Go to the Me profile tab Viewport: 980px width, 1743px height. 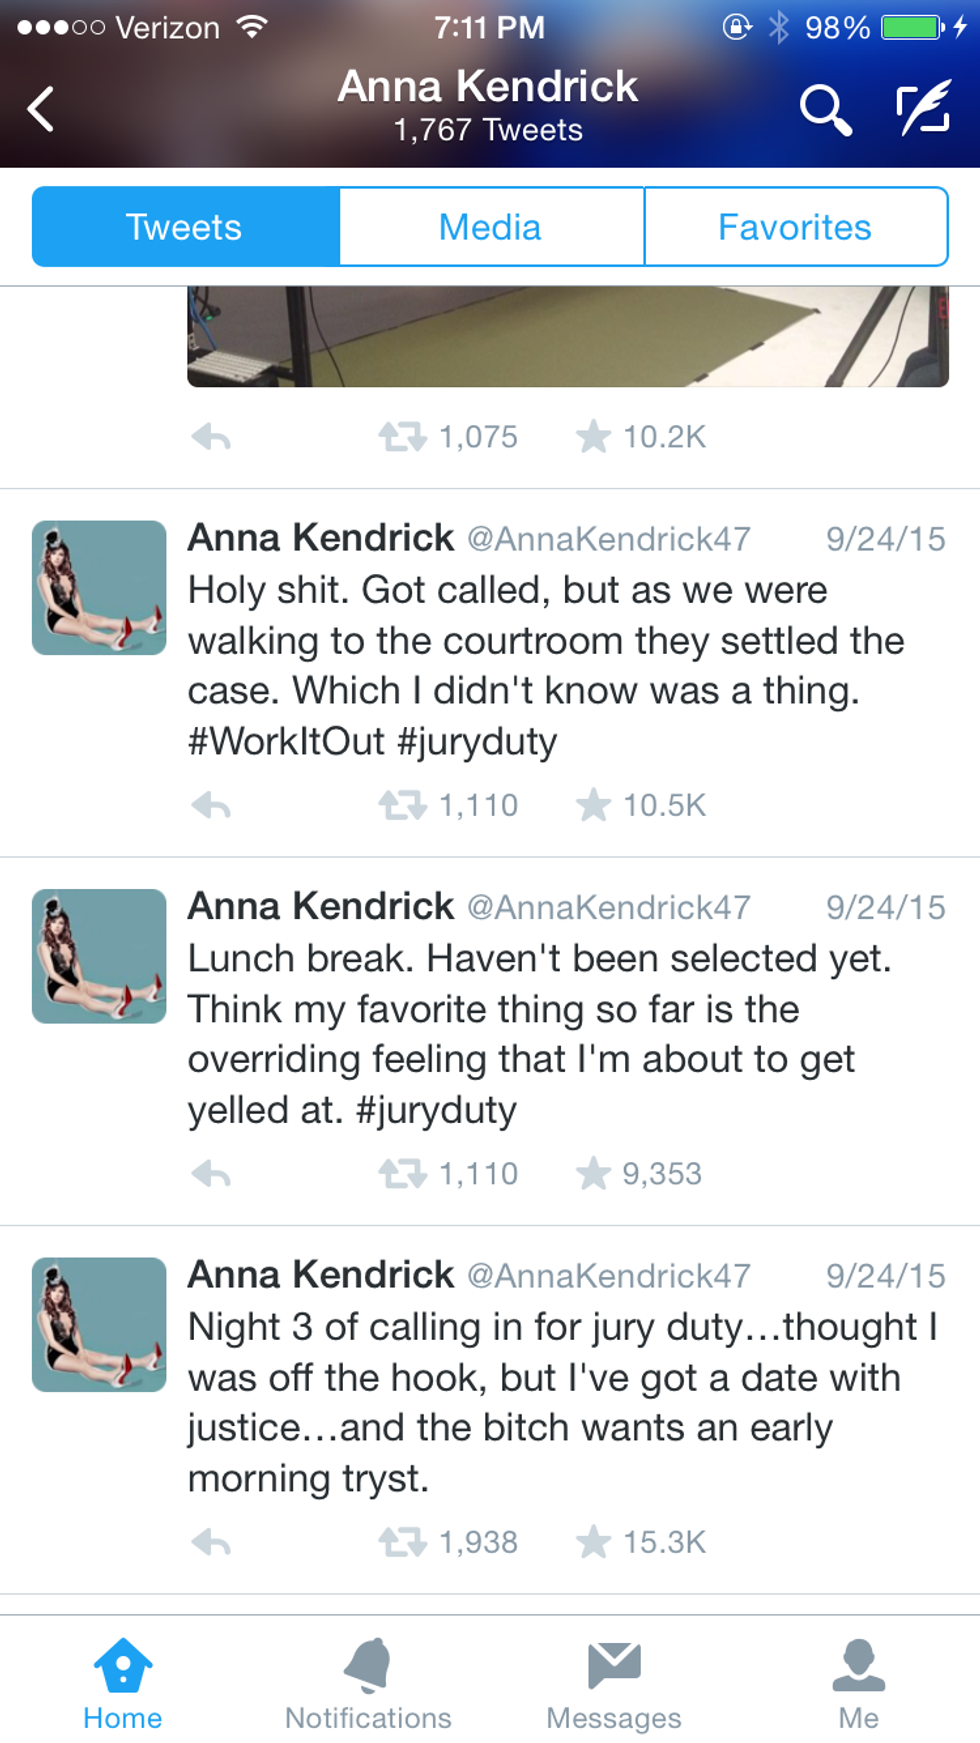858,1684
